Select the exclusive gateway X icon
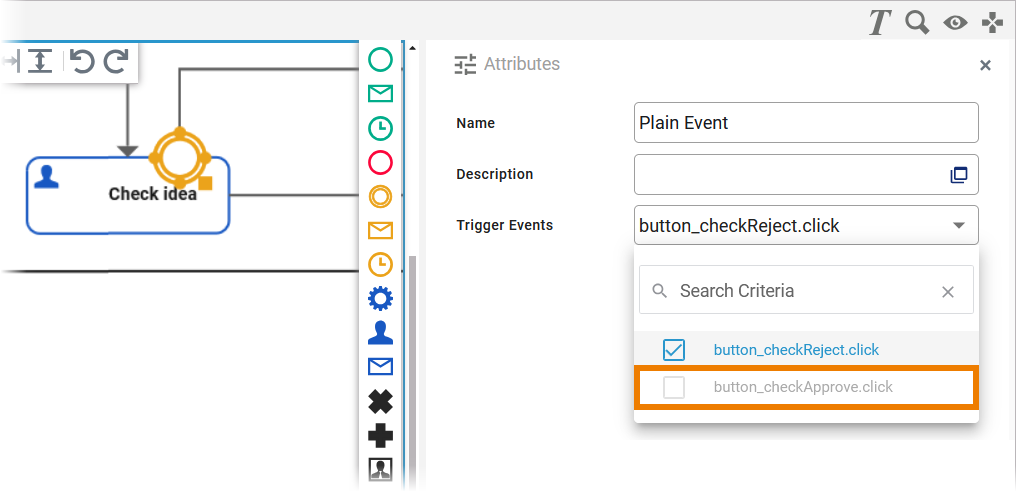Image resolution: width=1016 pixels, height=492 pixels. point(380,402)
